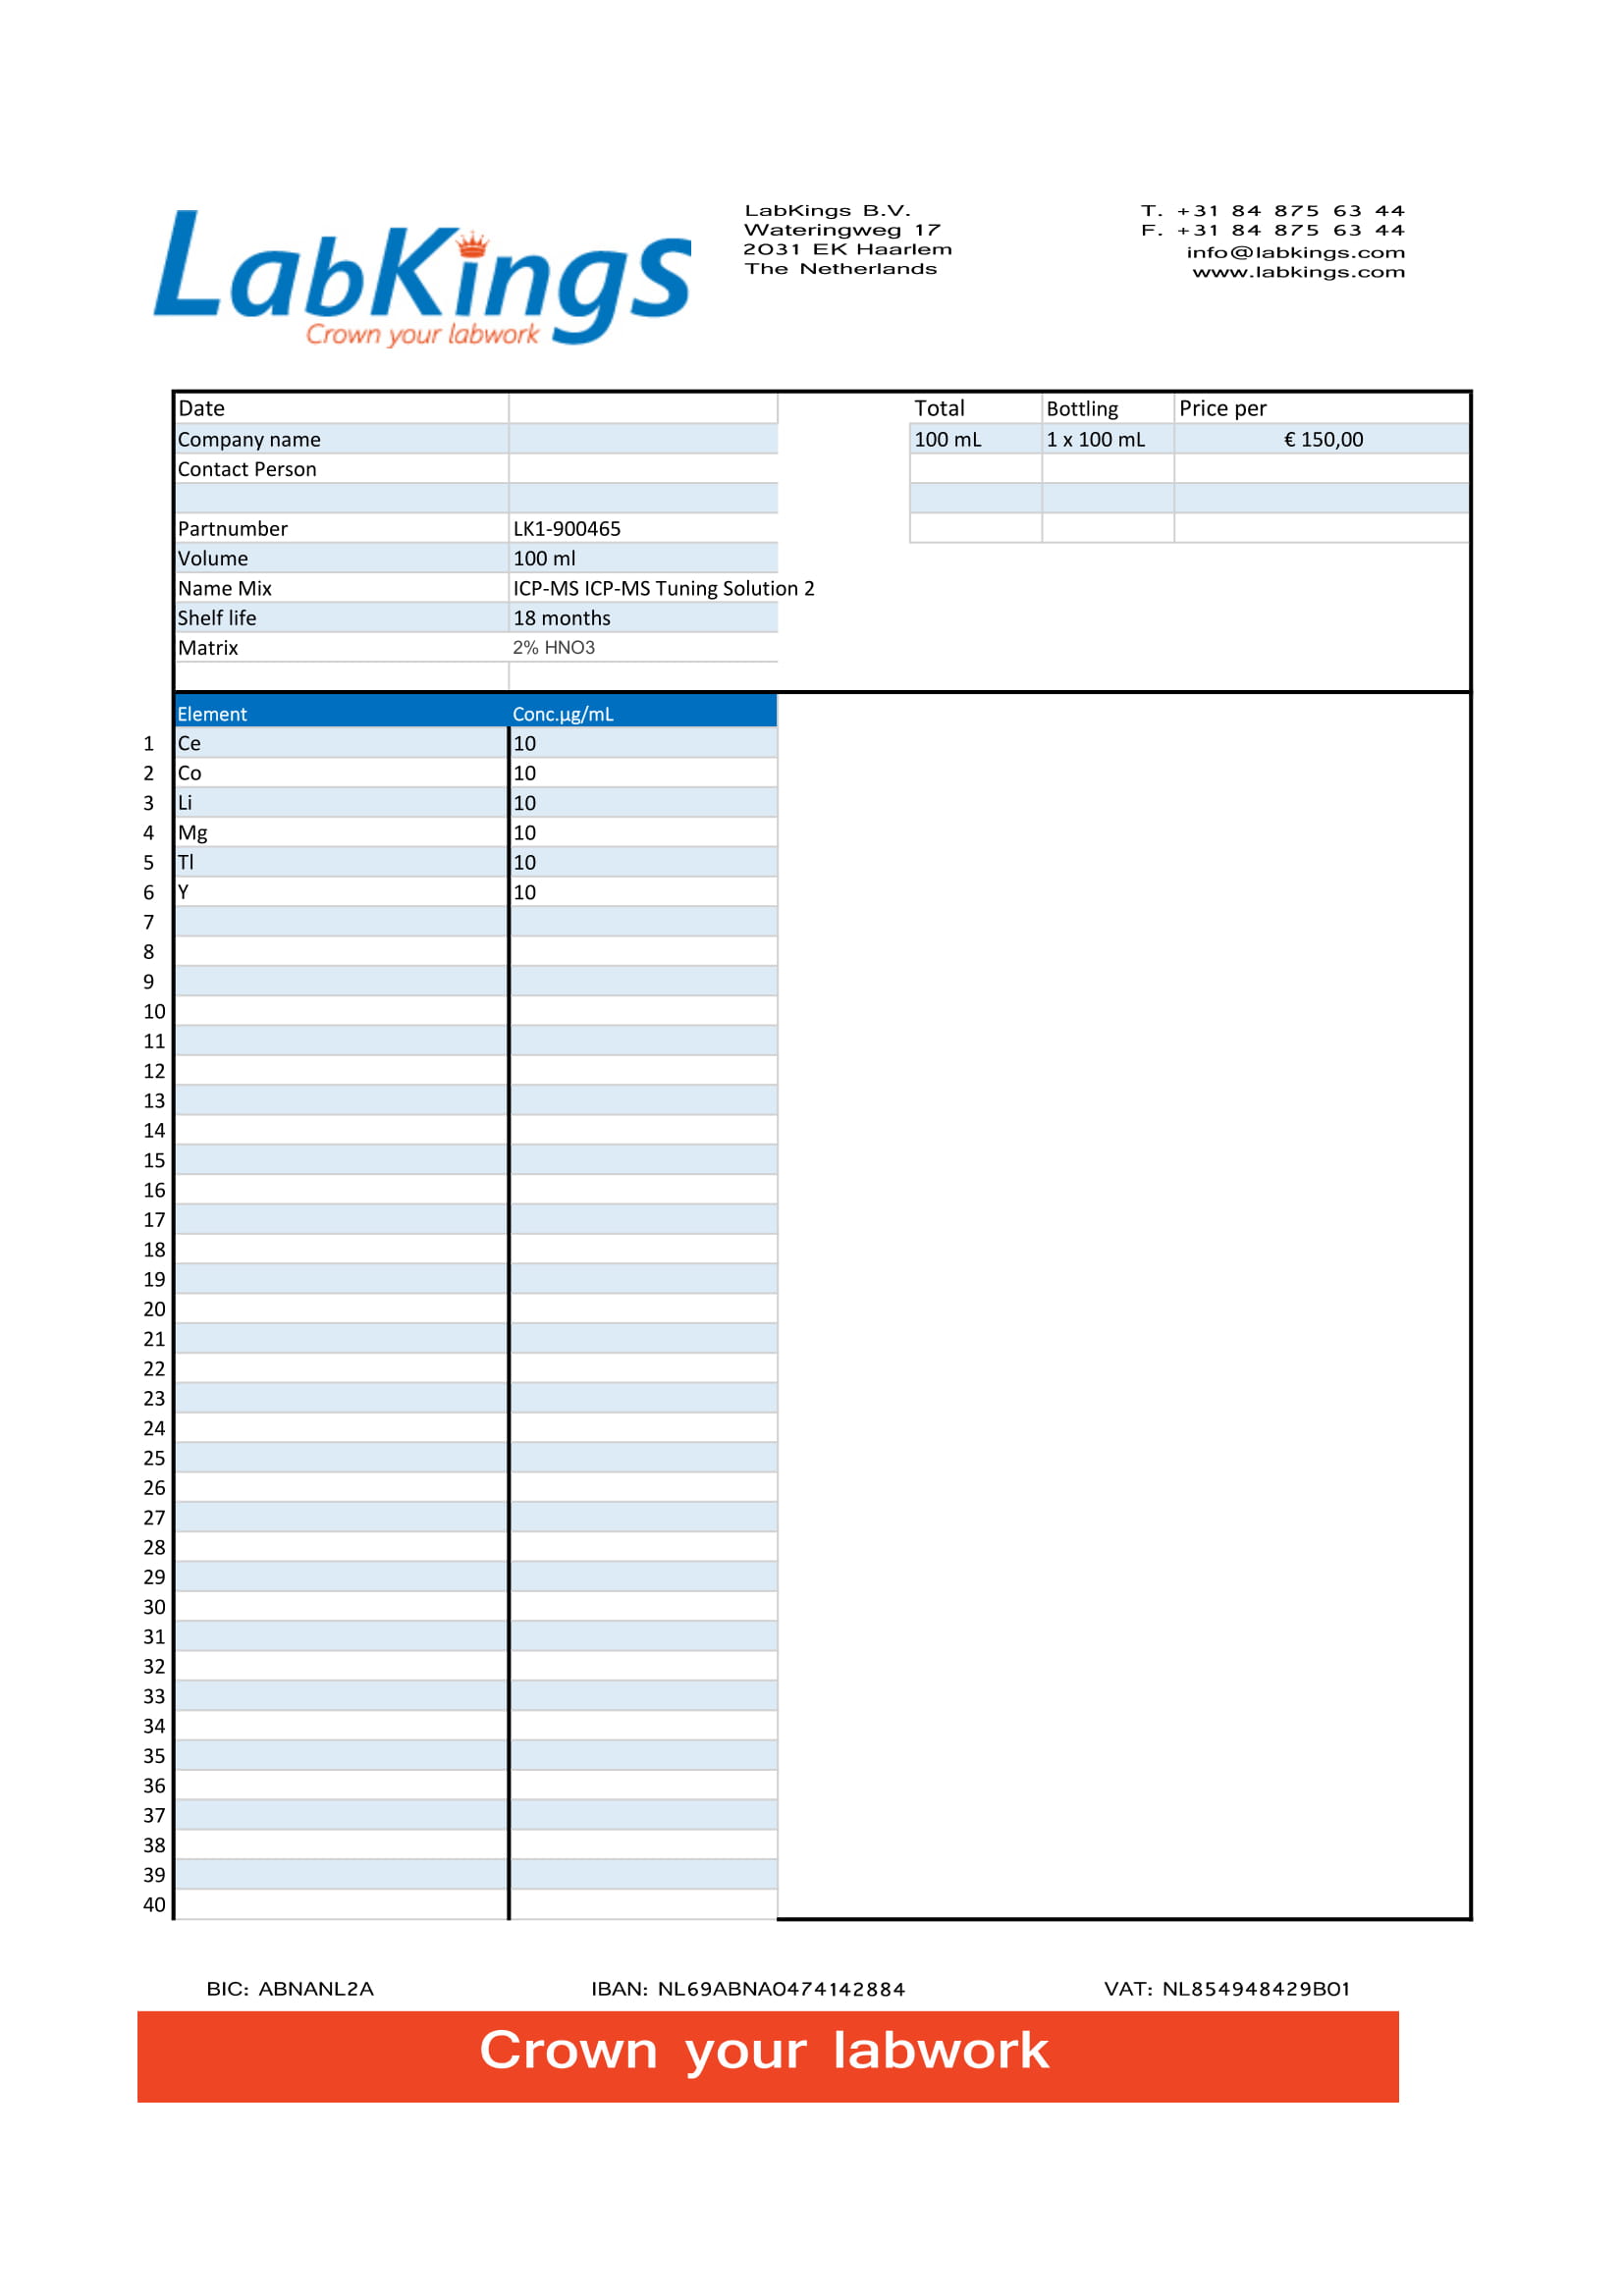Click the LabKings logo
This screenshot has width=1624, height=2296.
422,278
